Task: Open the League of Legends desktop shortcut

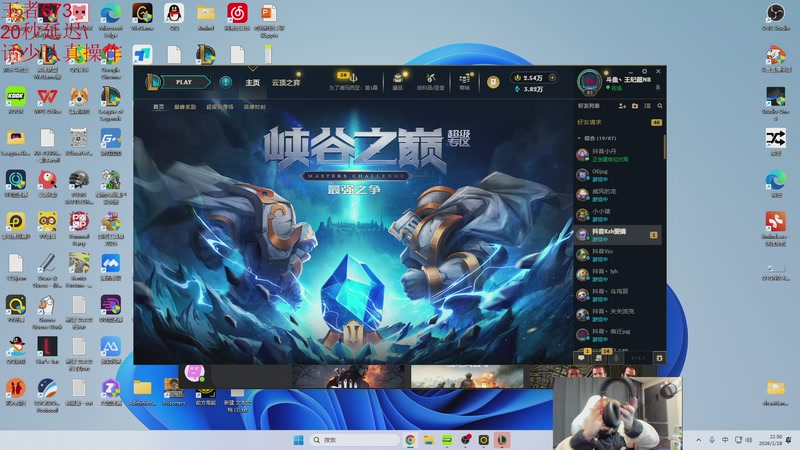Action: (x=111, y=103)
